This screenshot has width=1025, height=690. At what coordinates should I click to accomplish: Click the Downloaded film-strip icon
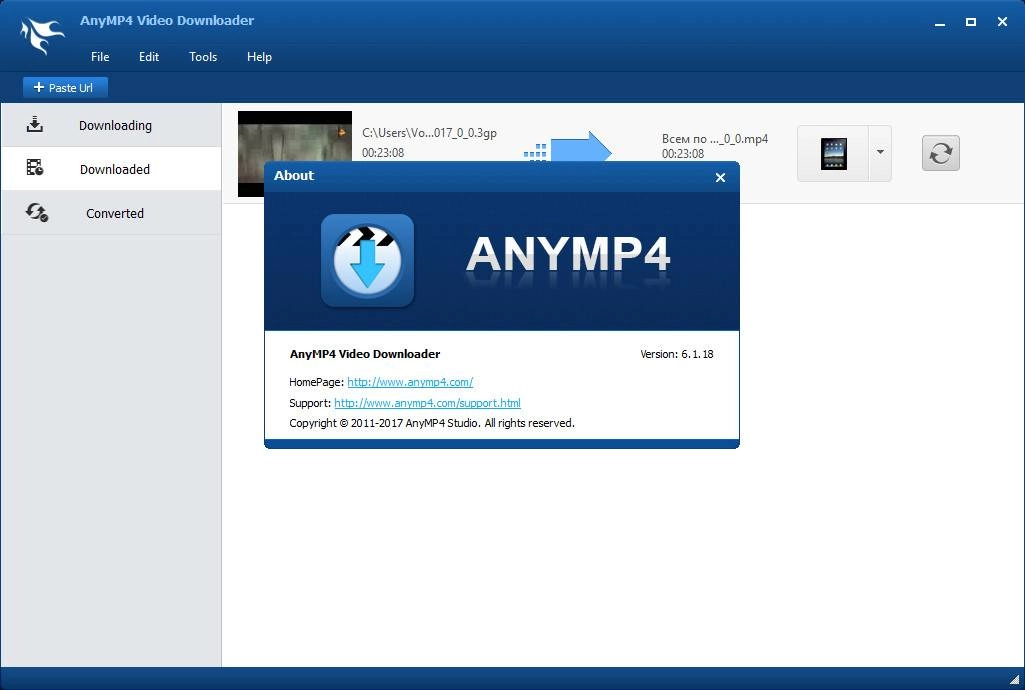pos(35,167)
